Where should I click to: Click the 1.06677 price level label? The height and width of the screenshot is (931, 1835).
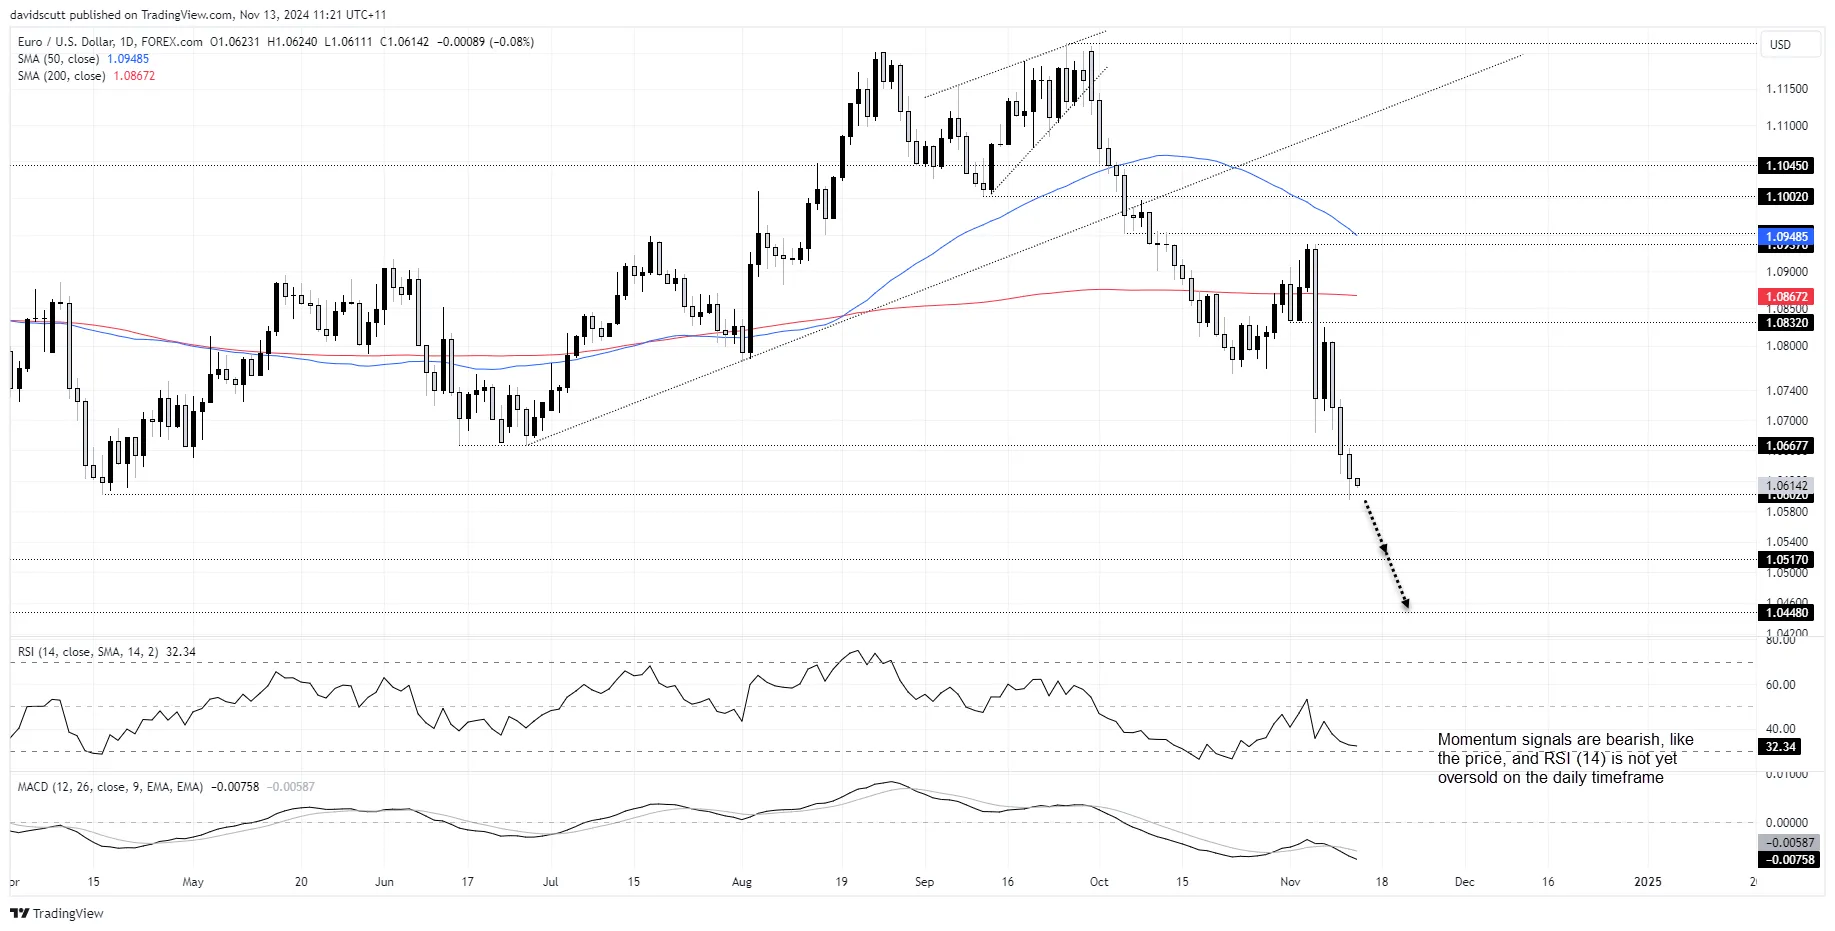pyautogui.click(x=1786, y=446)
